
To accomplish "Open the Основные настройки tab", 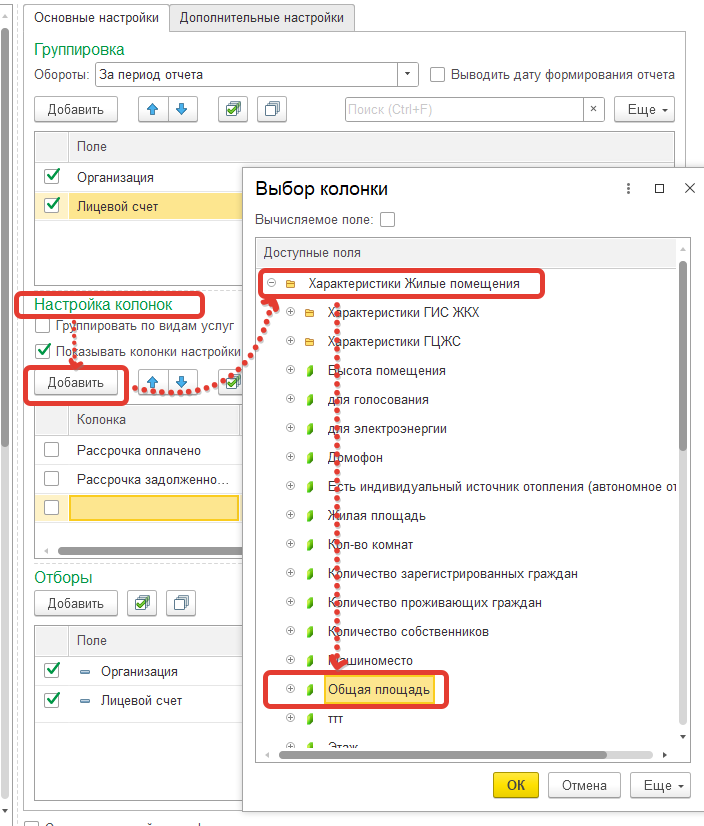I will point(95,18).
